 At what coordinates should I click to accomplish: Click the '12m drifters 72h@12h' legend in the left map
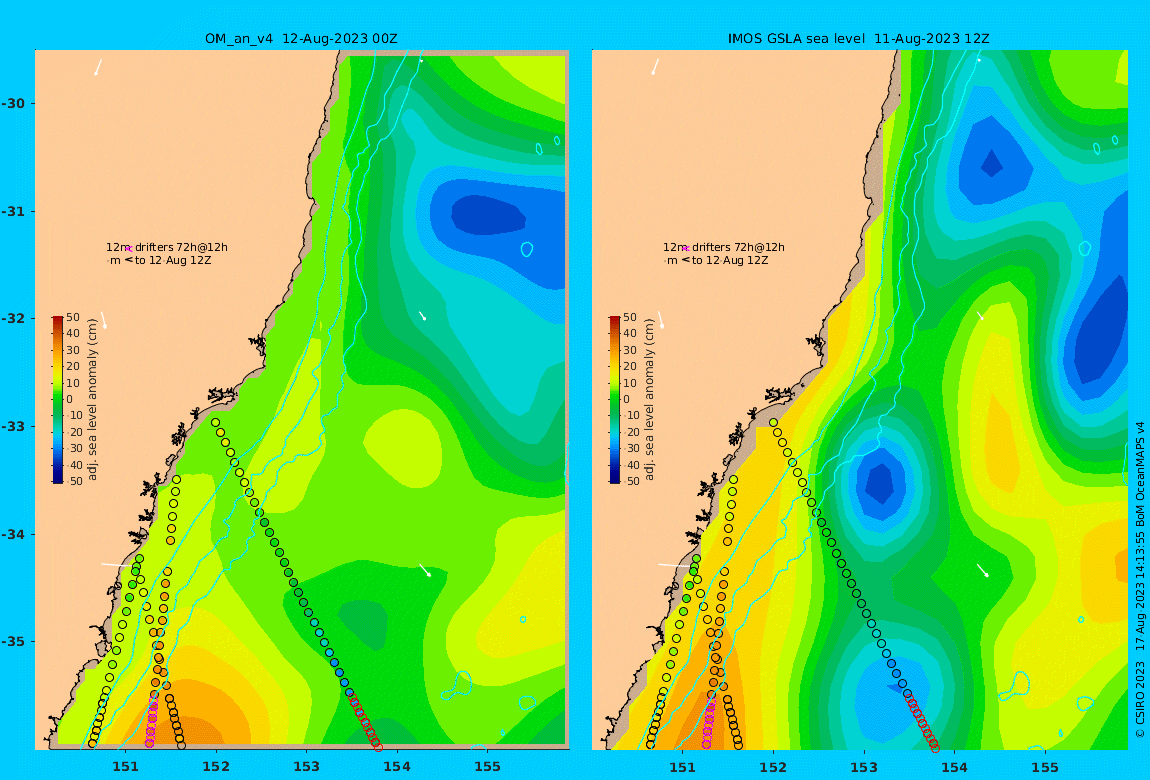pyautogui.click(x=166, y=247)
